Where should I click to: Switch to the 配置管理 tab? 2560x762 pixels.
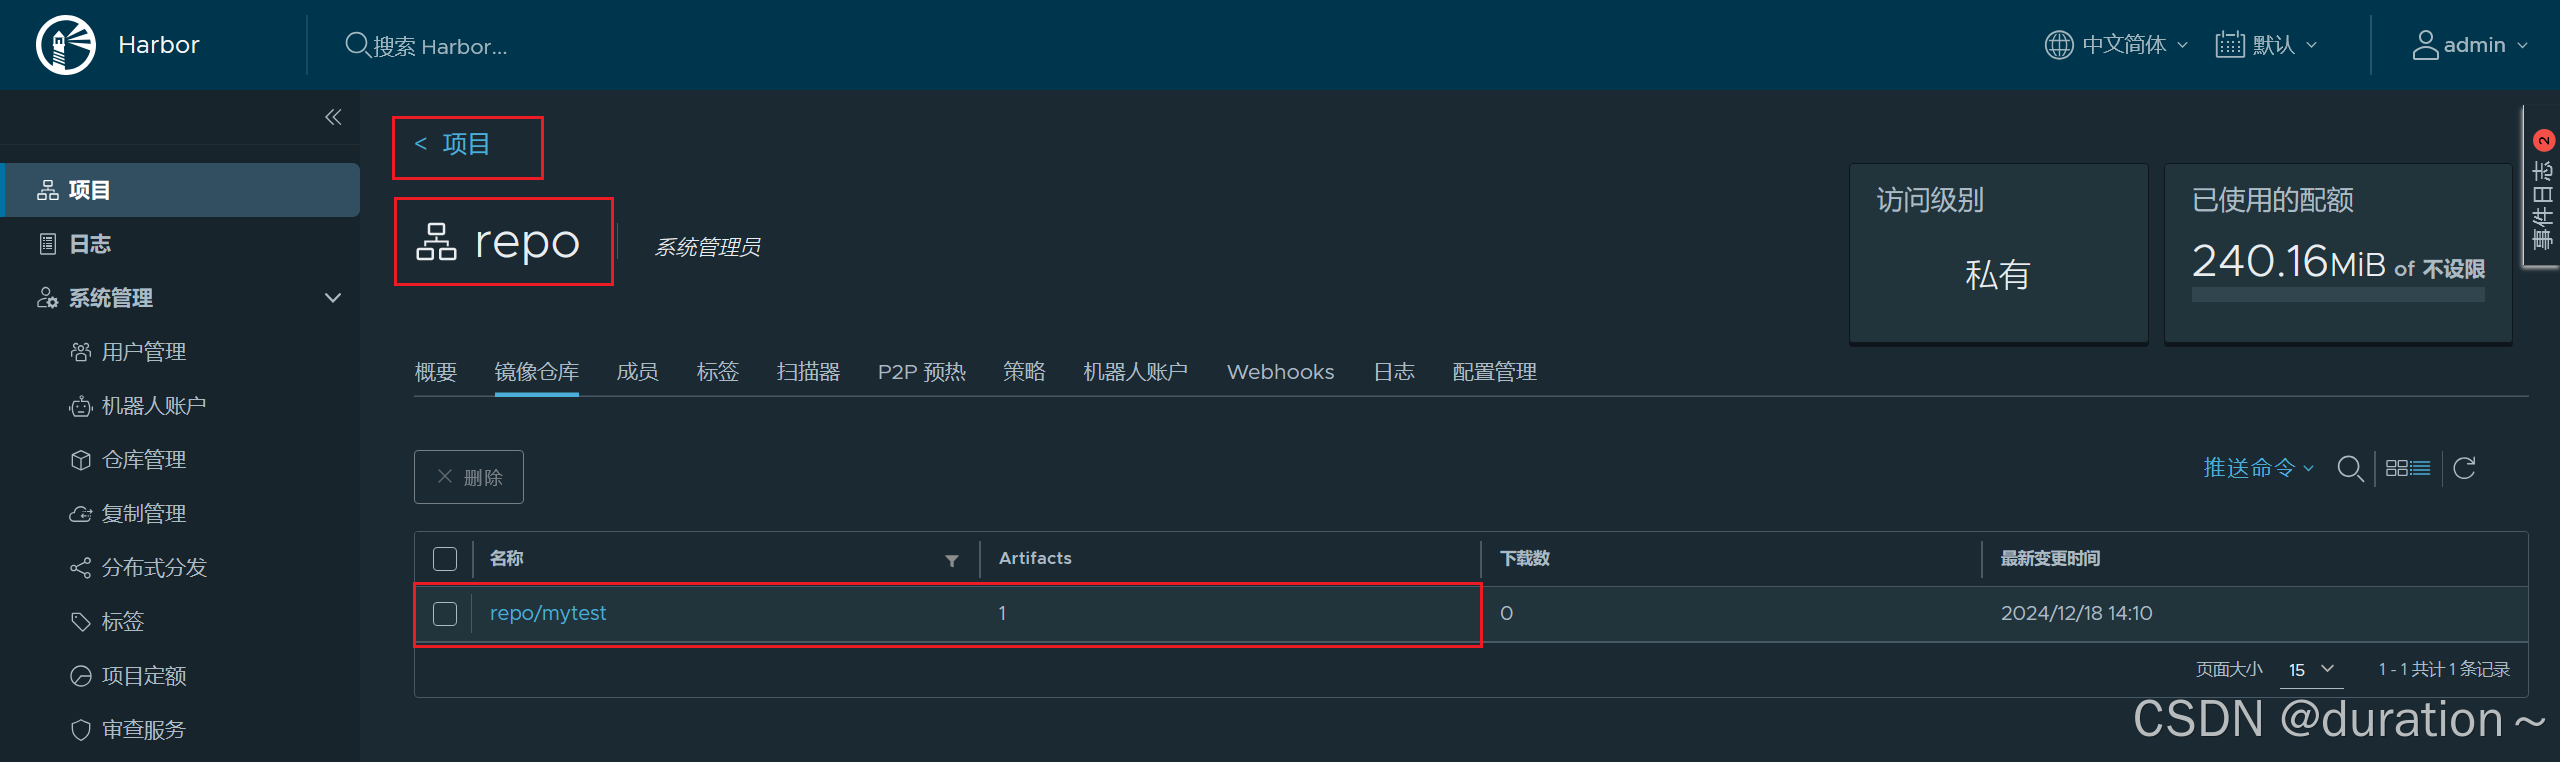1495,372
